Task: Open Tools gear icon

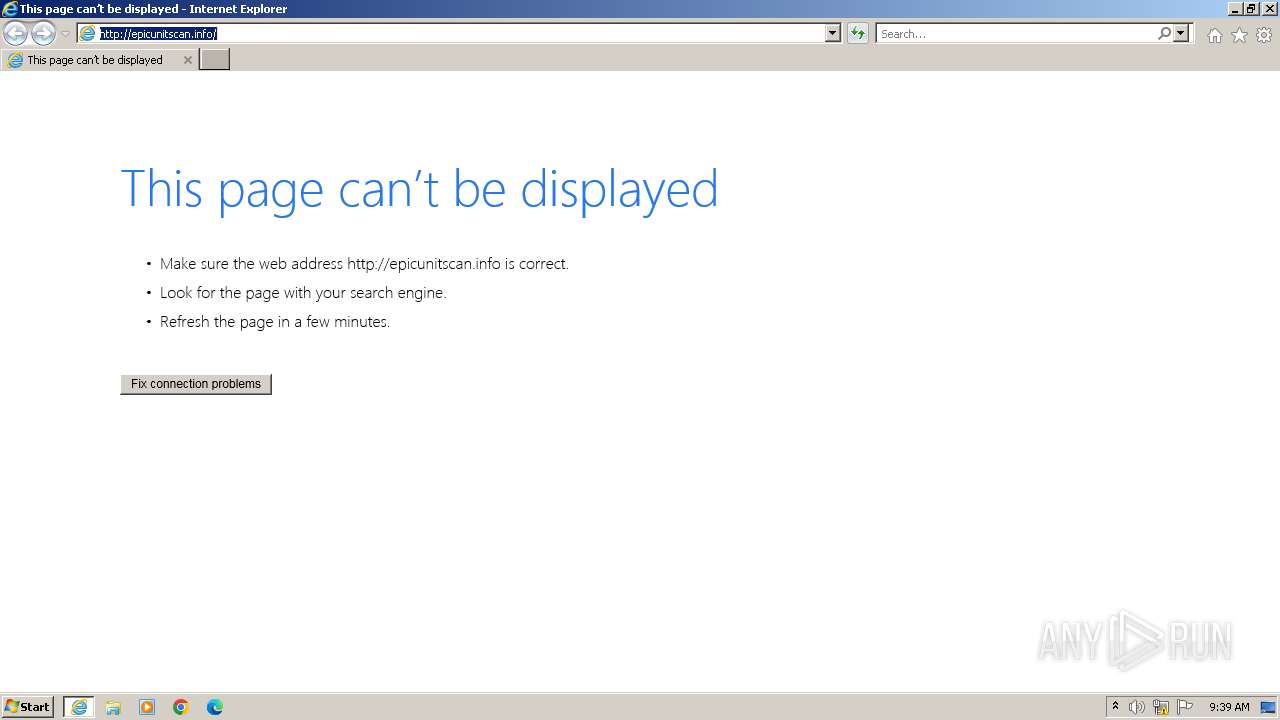Action: (1264, 35)
